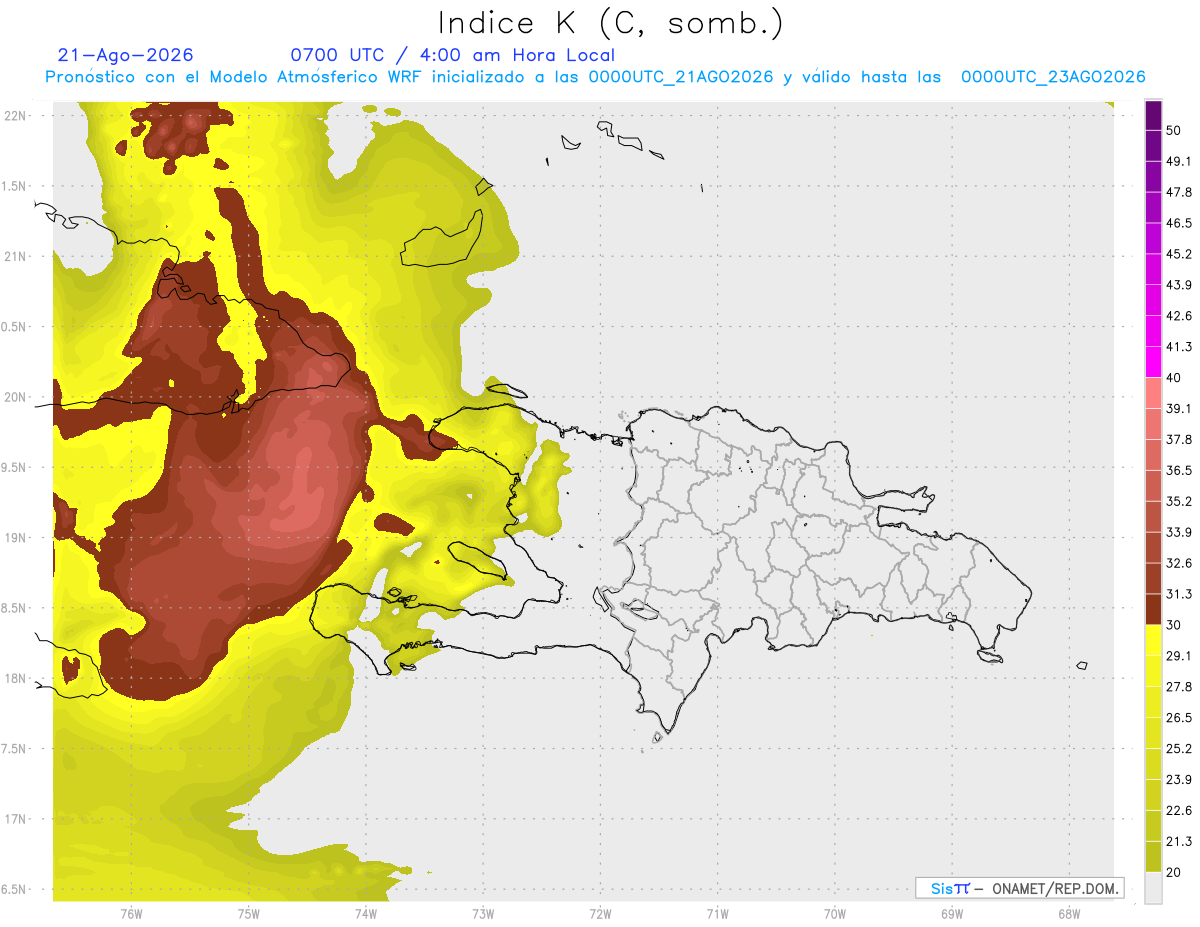
Task: Click the magenta colorbar band just above 40
Action: pos(1153,362)
